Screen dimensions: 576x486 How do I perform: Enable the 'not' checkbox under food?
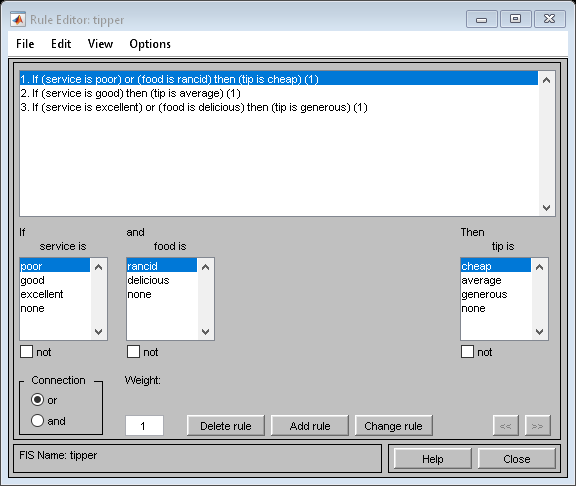133,352
